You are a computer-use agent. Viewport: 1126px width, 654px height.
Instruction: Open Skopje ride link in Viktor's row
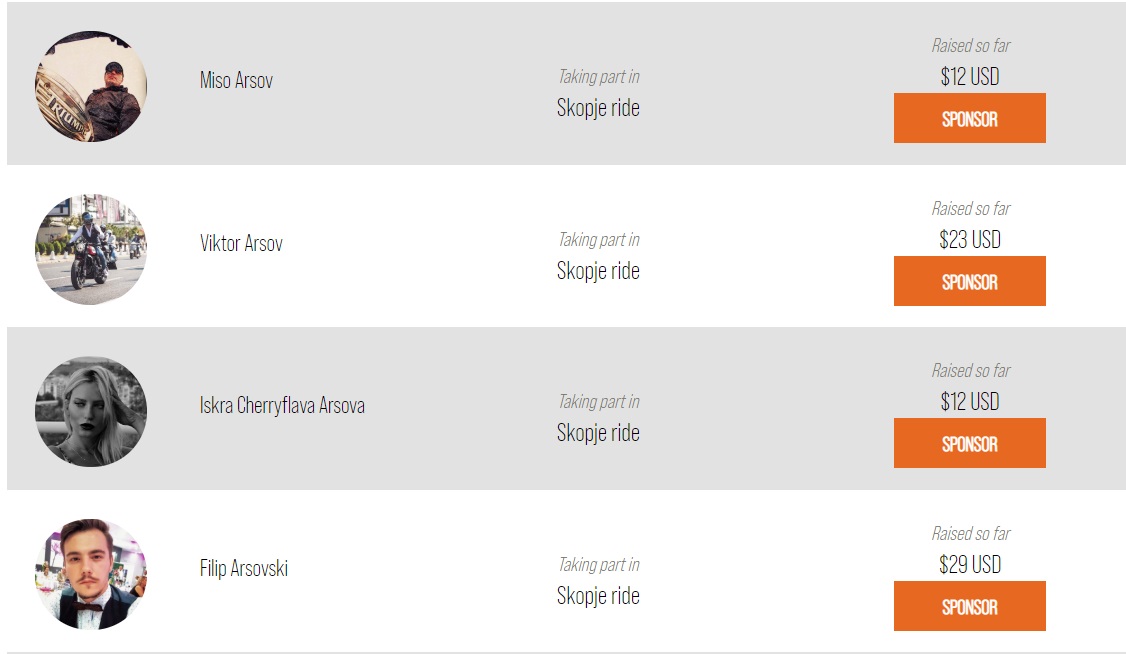click(598, 271)
